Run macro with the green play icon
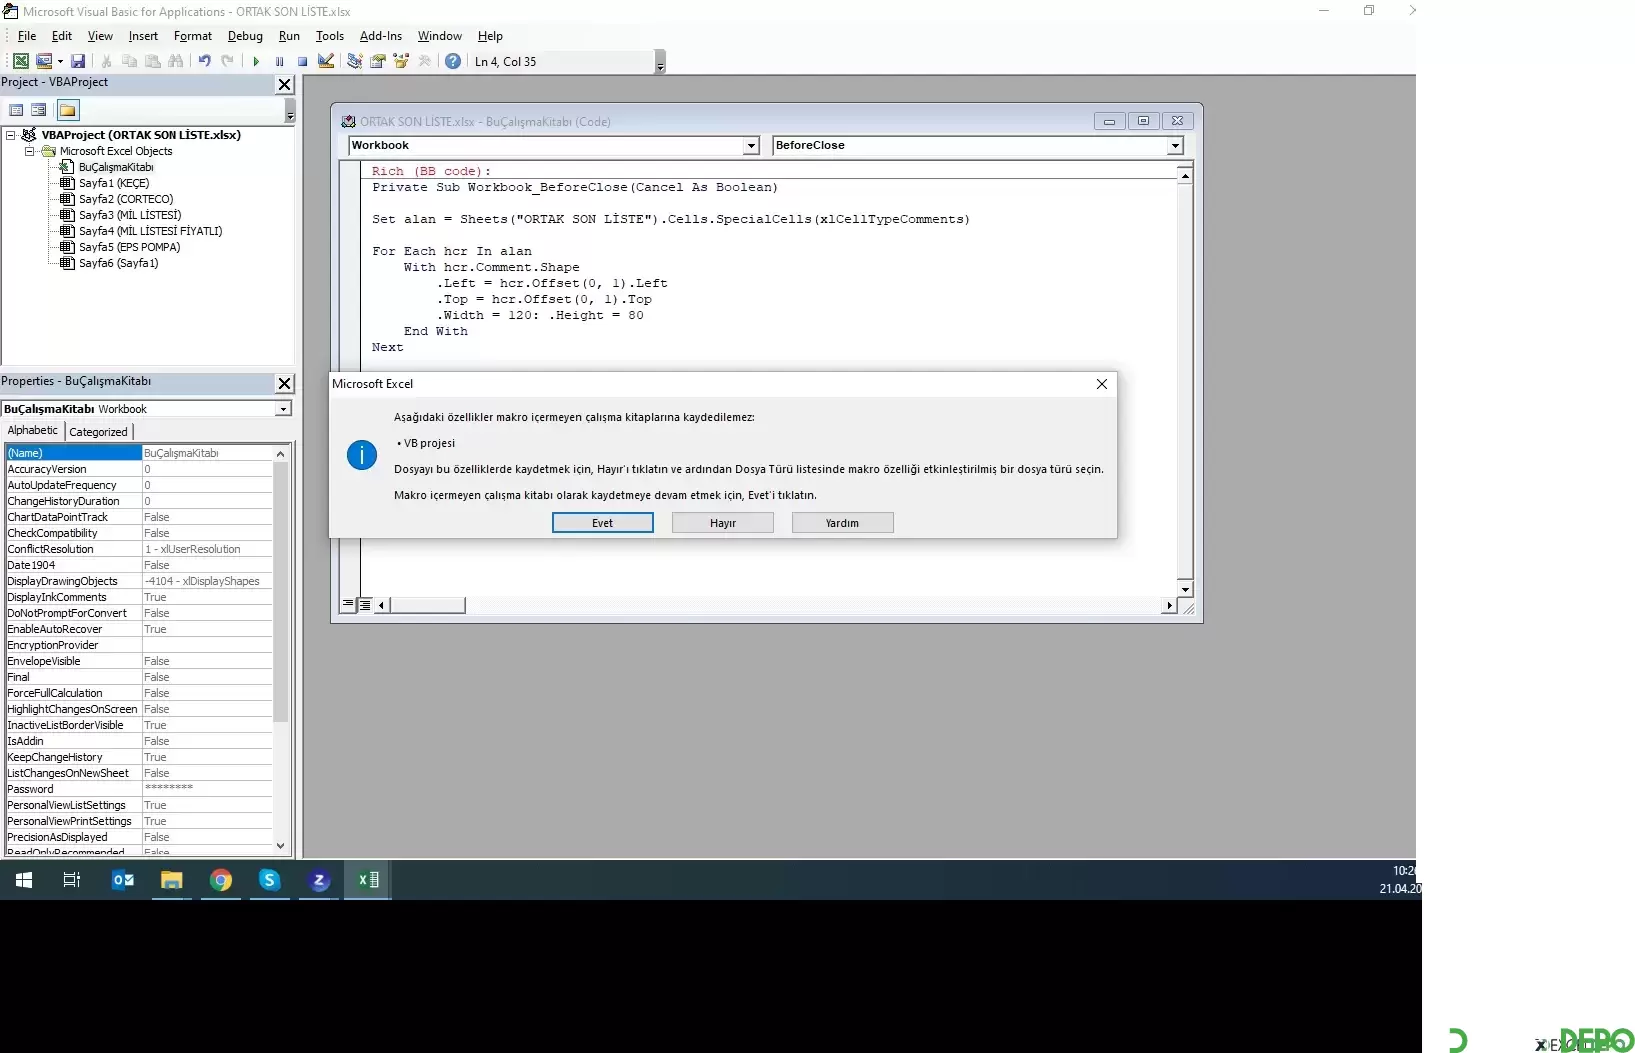This screenshot has width=1635, height=1053. coord(256,61)
